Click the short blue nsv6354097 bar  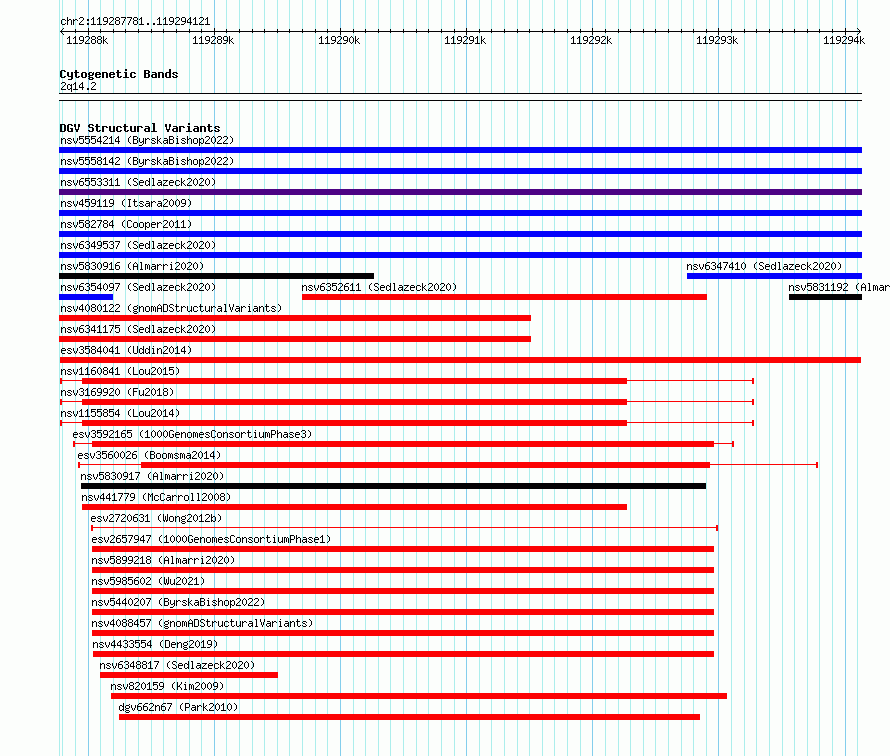tap(86, 297)
